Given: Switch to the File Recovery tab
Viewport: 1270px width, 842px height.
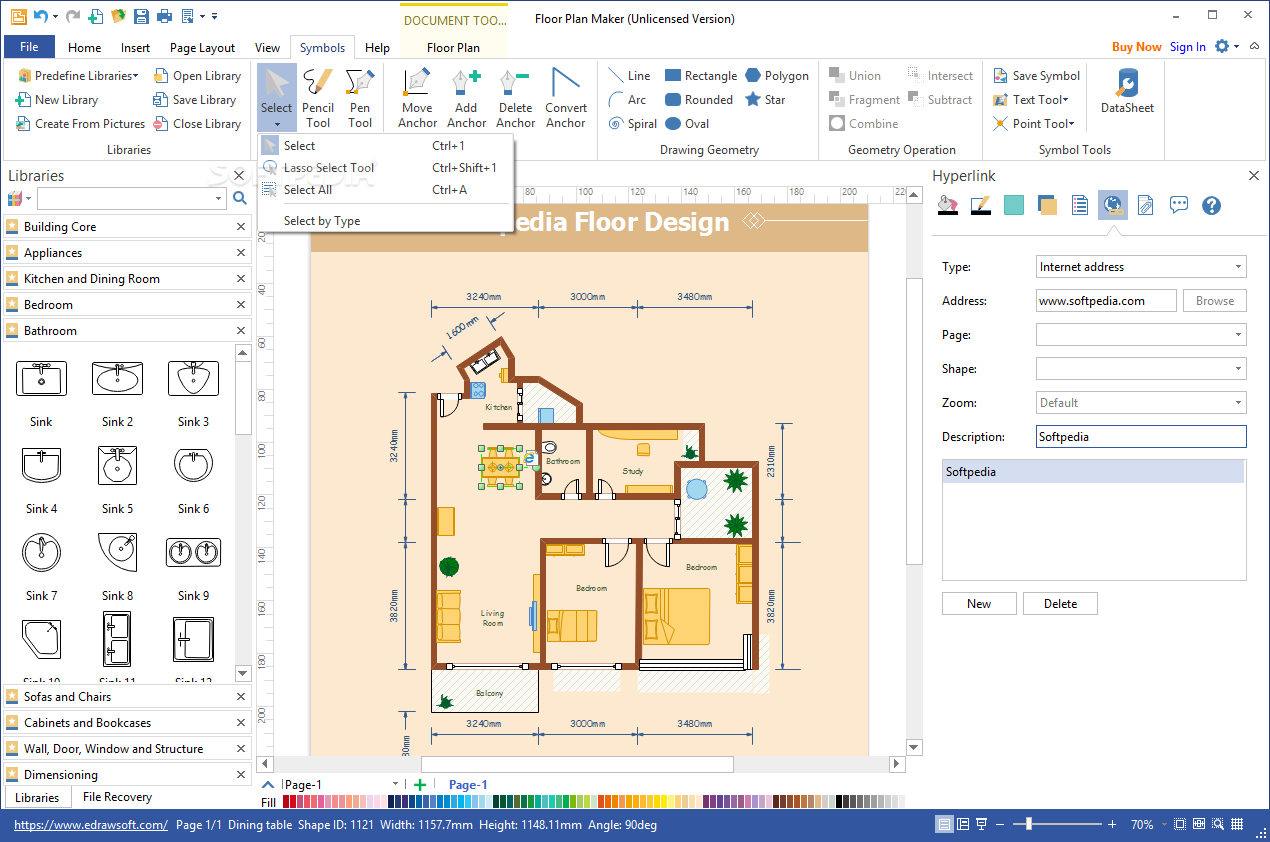Looking at the screenshot, I should [117, 797].
